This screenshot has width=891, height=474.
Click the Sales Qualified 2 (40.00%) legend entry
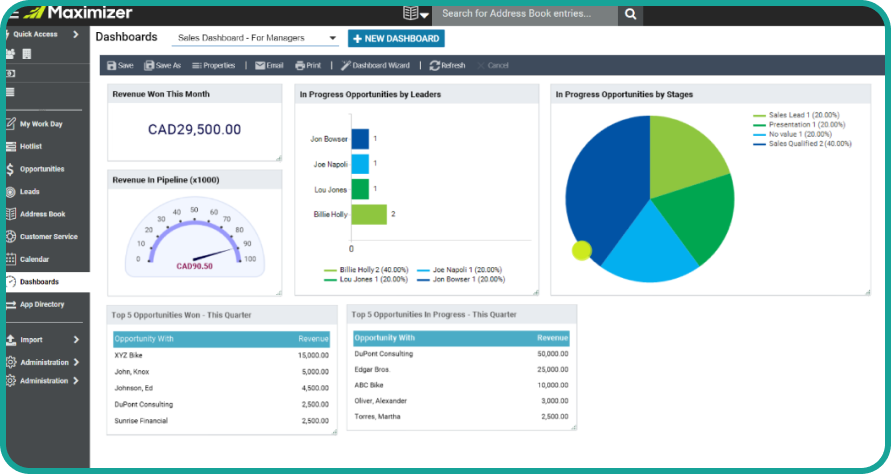[x=803, y=144]
